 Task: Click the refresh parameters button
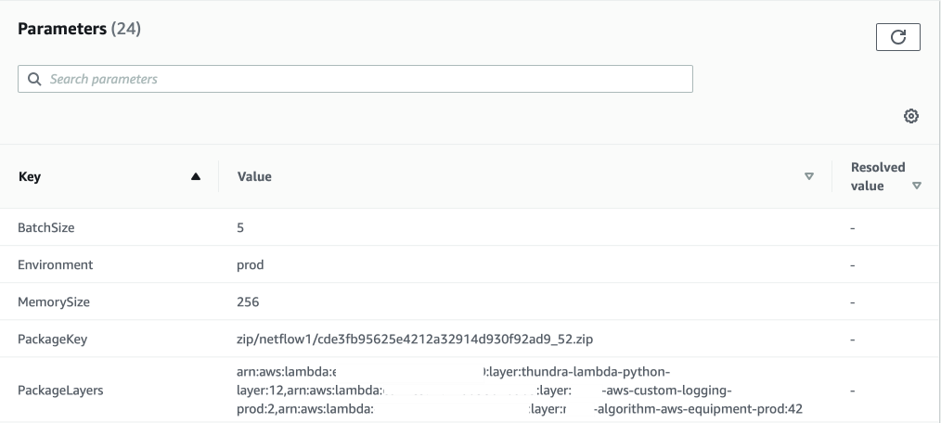(x=897, y=37)
